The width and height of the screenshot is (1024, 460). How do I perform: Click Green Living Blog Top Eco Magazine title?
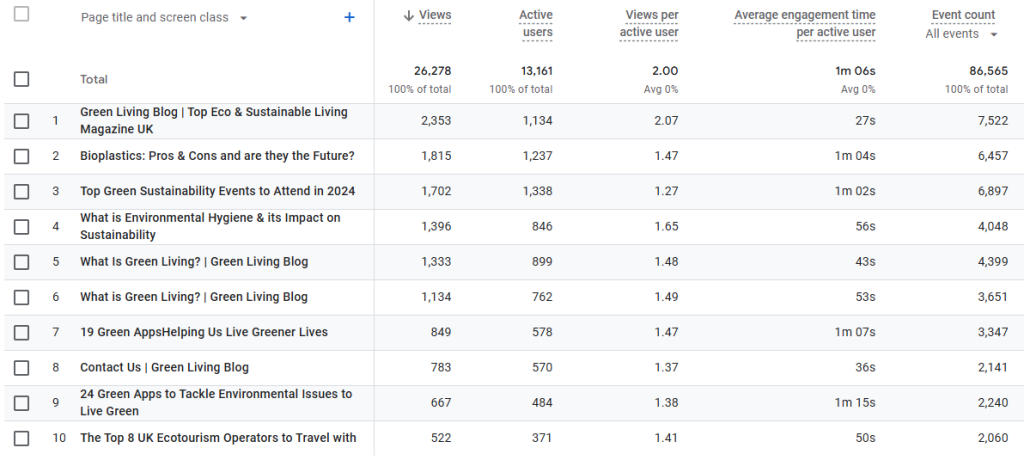(214, 120)
